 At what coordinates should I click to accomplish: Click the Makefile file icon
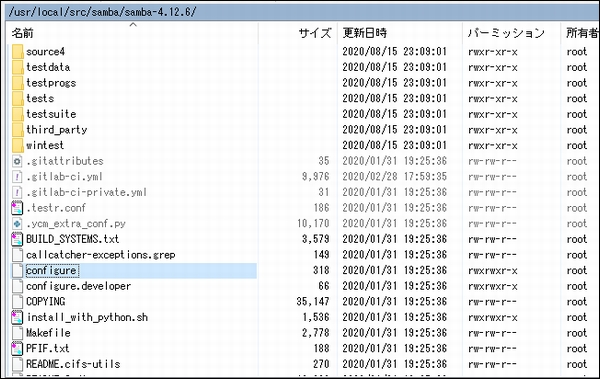click(x=17, y=333)
